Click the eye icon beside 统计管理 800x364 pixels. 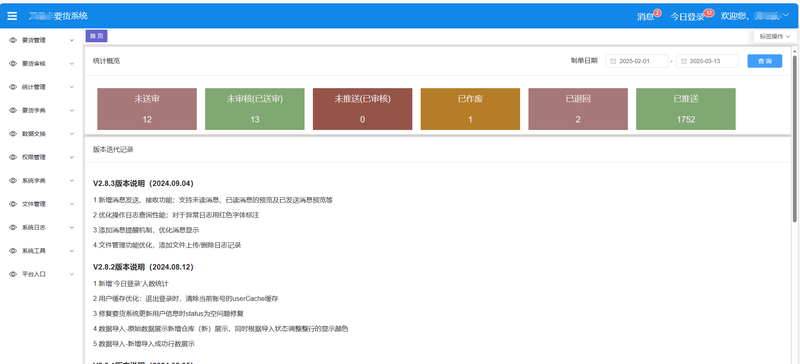coord(13,87)
